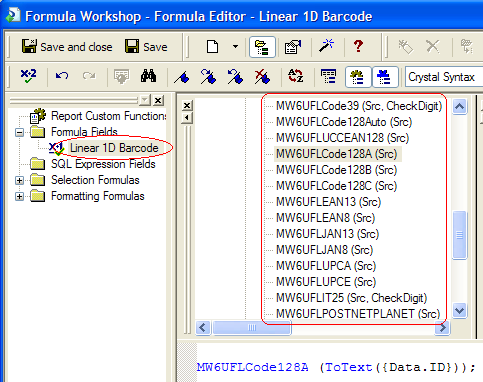Select MW6UFLEAN13 (Src) function
The width and height of the screenshot is (483, 382).
click(328, 202)
